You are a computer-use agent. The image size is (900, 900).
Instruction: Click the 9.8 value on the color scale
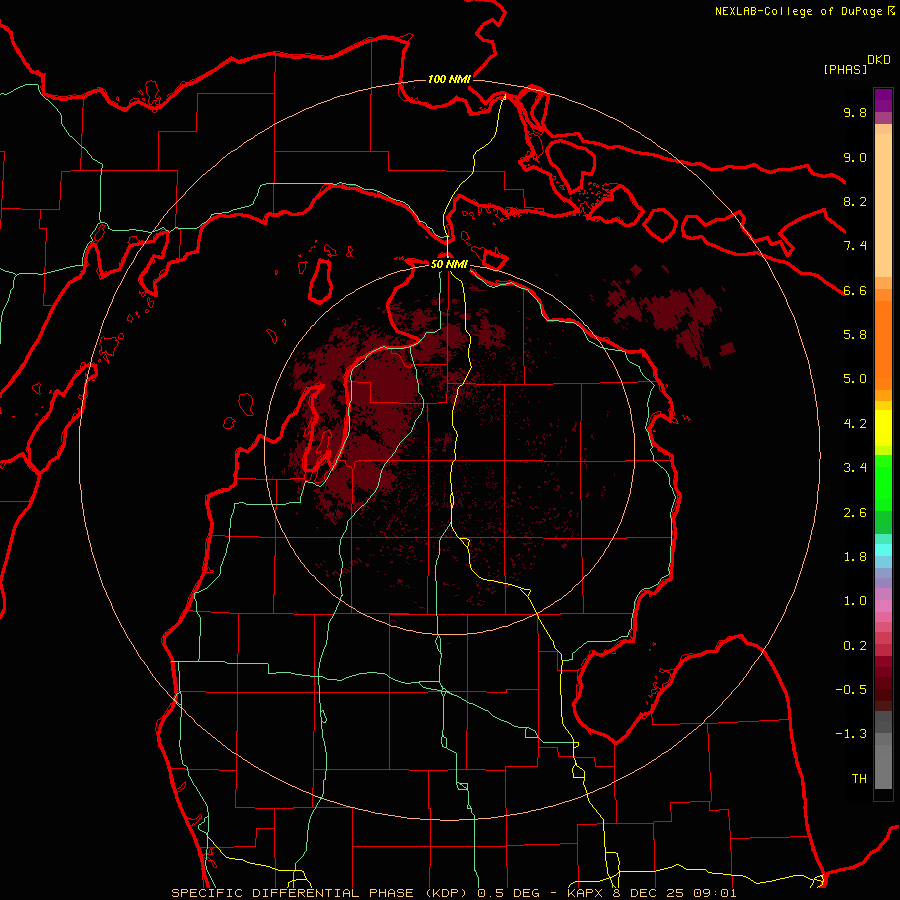(x=855, y=112)
